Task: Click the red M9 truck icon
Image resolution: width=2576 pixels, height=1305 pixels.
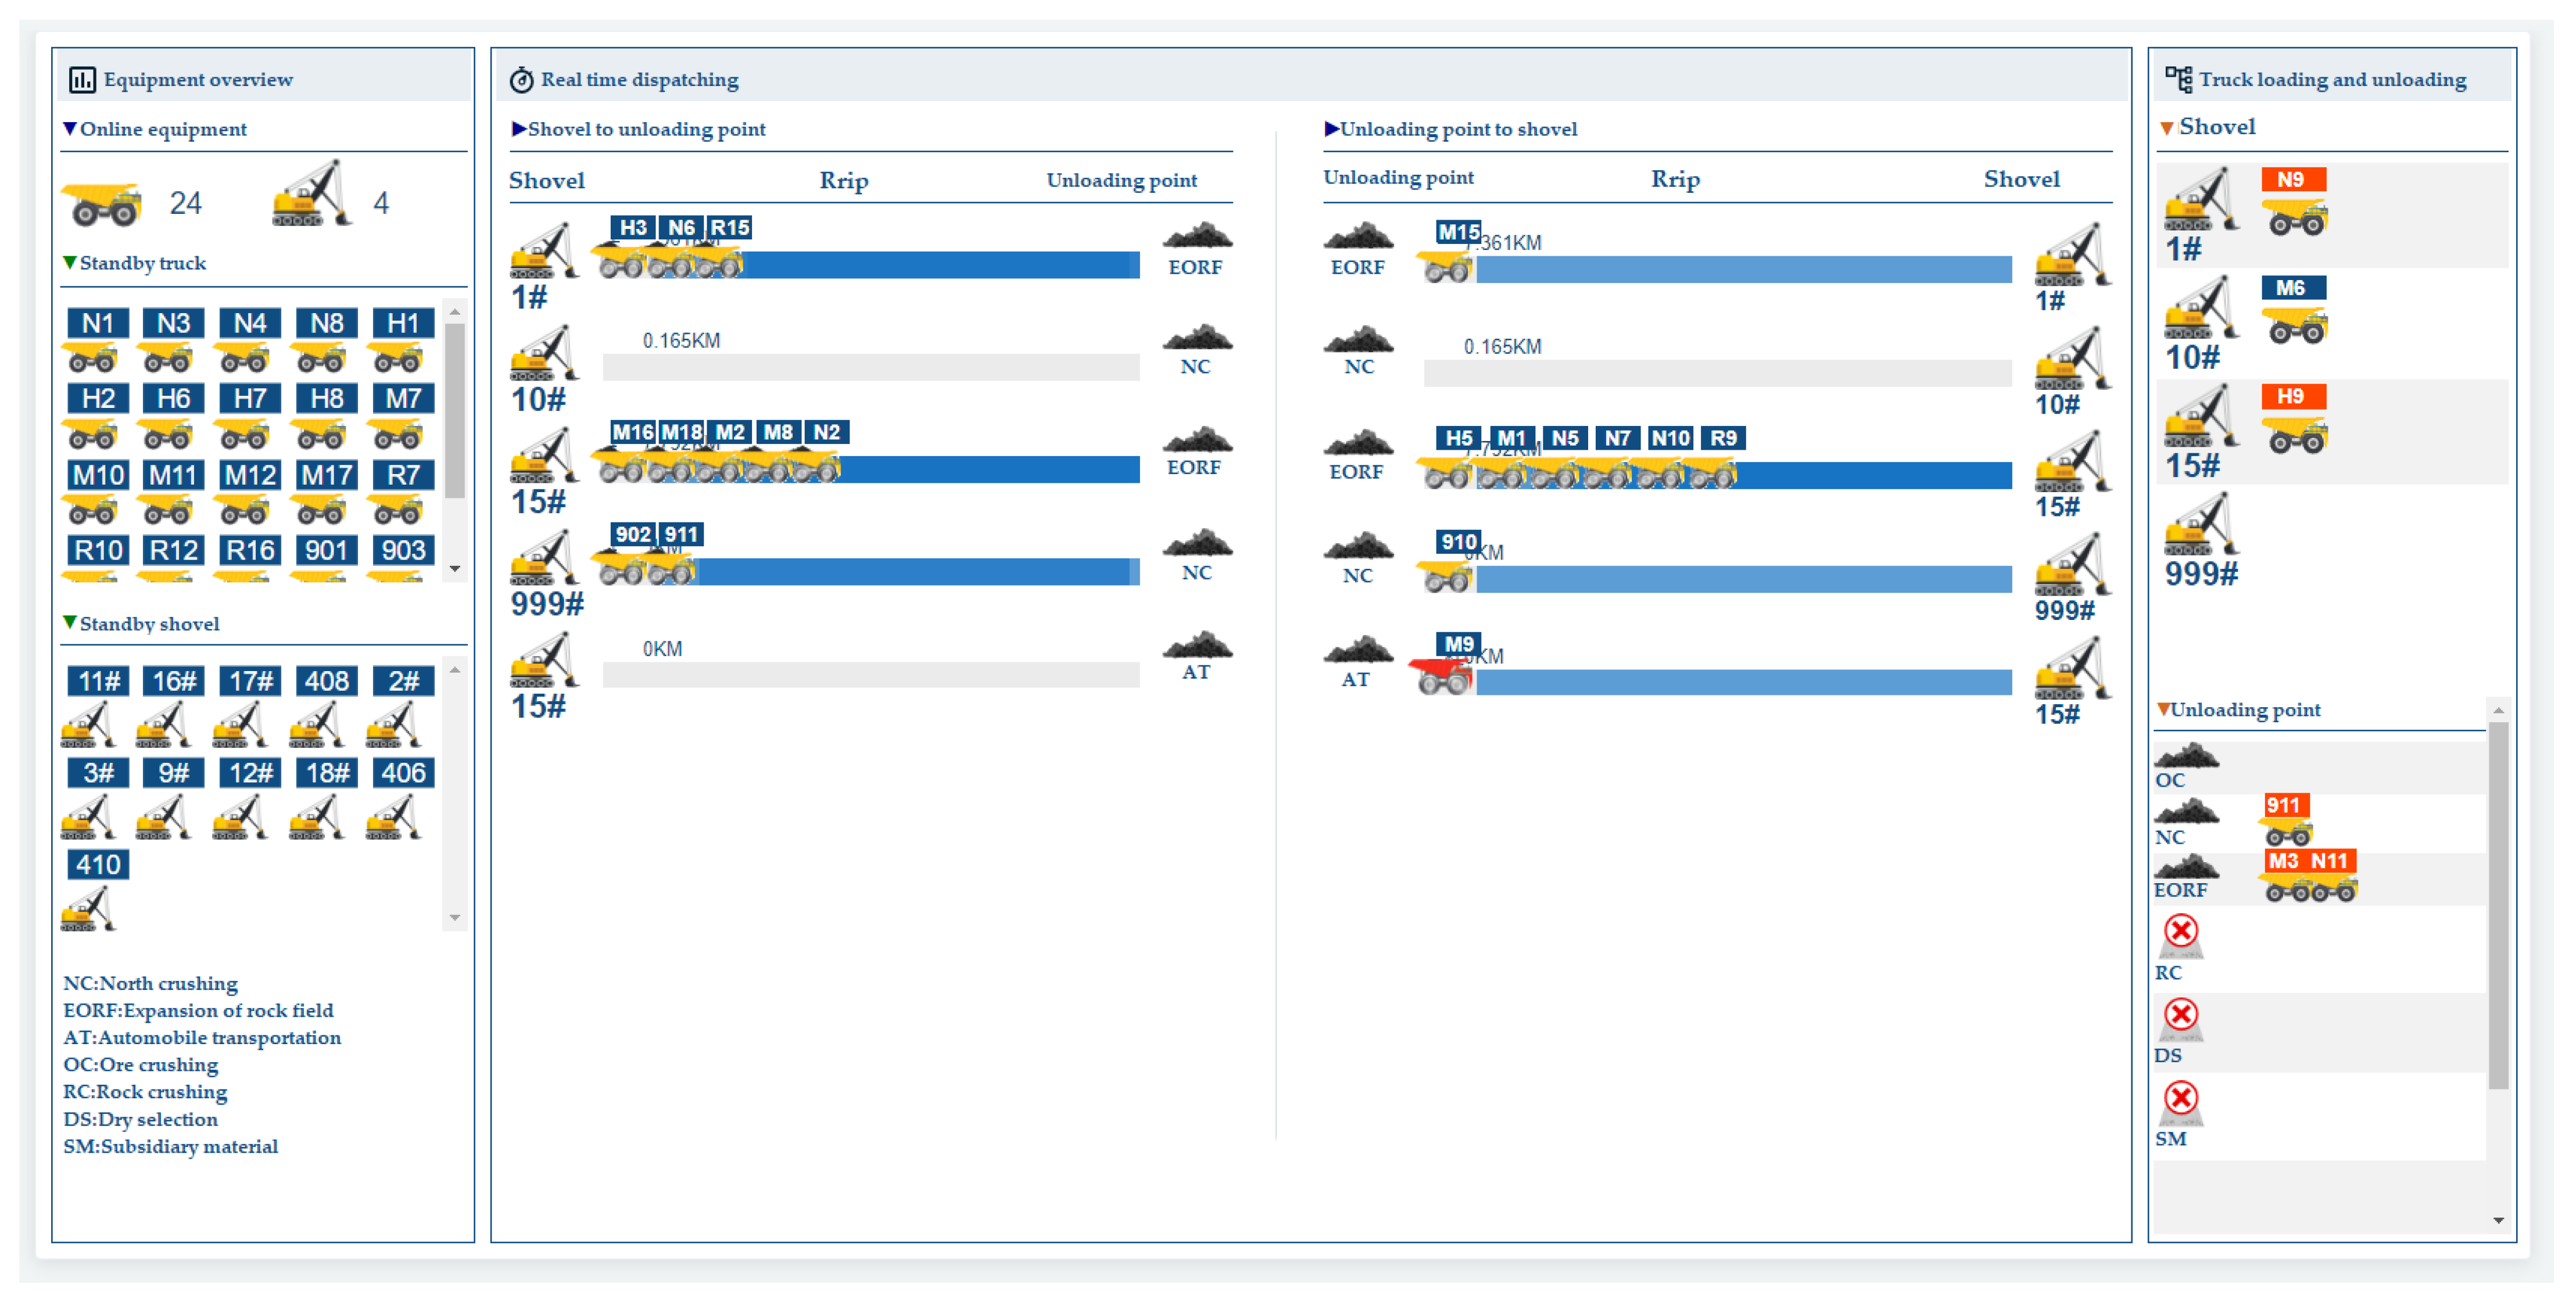Action: click(1441, 676)
